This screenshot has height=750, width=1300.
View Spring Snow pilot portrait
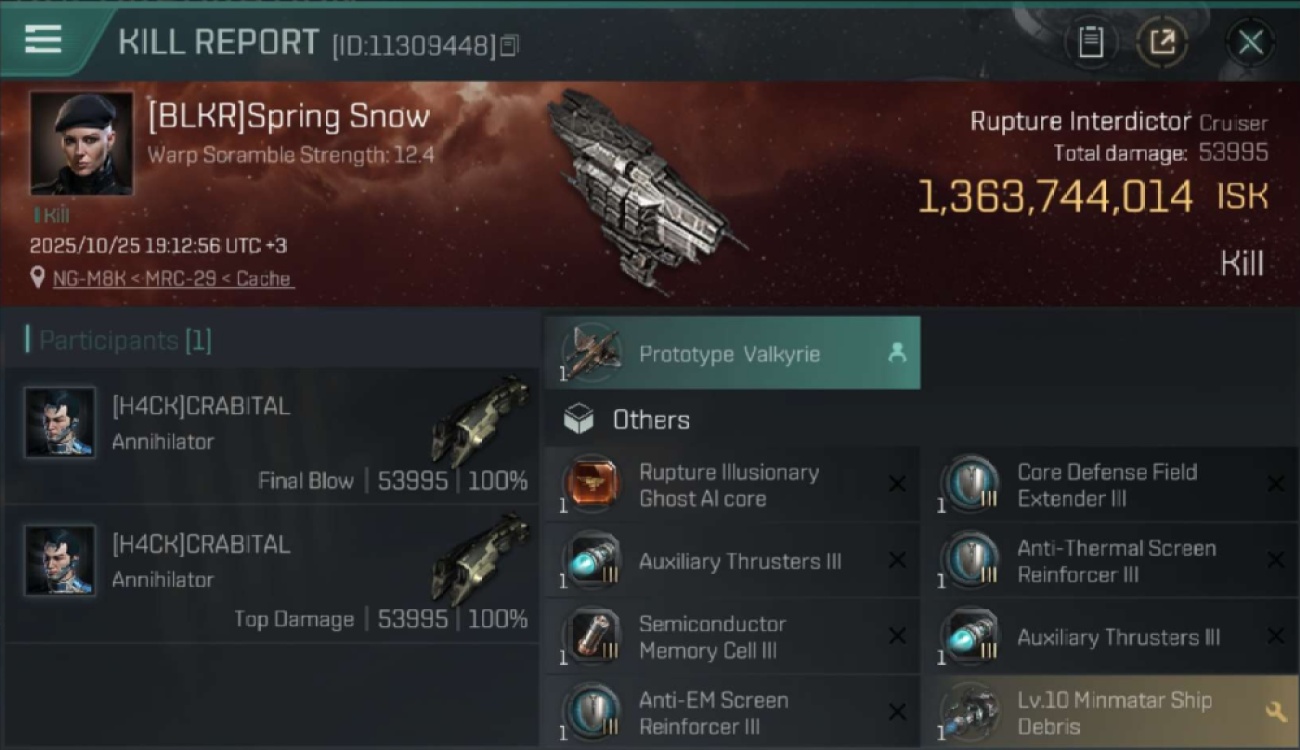click(x=81, y=143)
